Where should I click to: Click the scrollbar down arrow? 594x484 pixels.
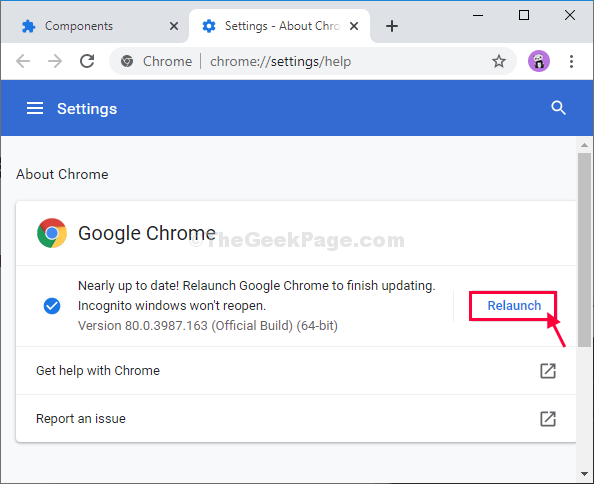584,474
